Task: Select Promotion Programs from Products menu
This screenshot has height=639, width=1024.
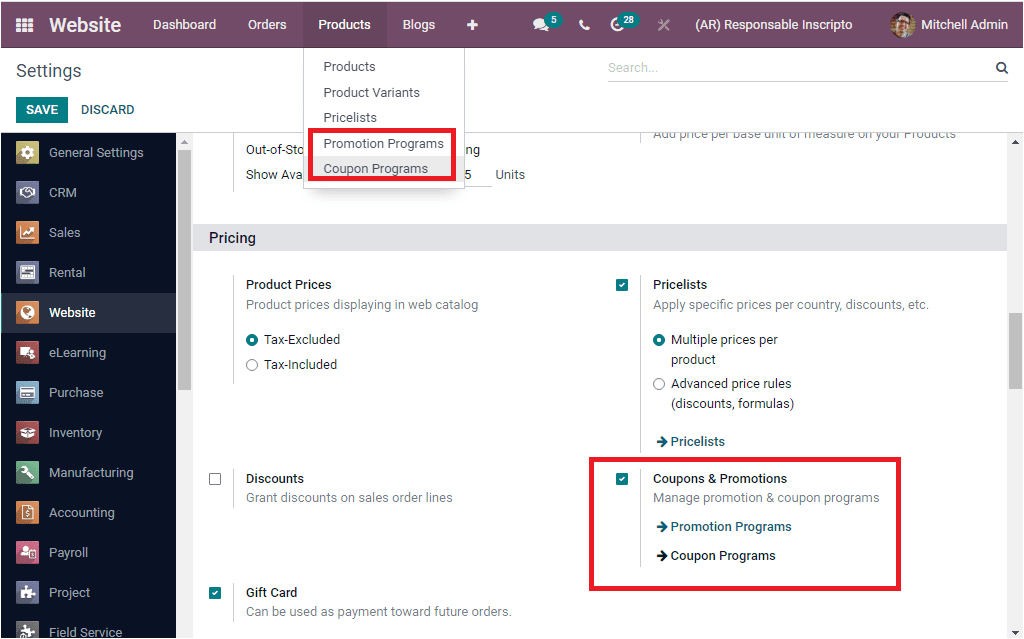Action: click(383, 143)
